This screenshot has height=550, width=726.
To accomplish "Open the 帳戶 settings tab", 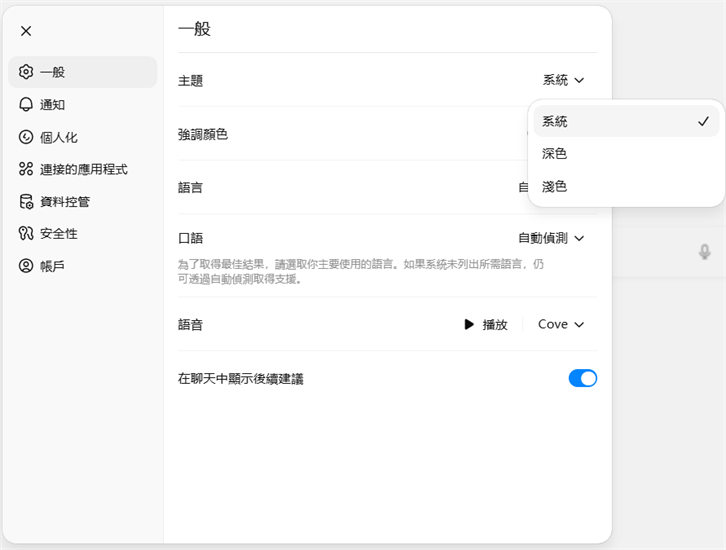I will pyautogui.click(x=83, y=266).
